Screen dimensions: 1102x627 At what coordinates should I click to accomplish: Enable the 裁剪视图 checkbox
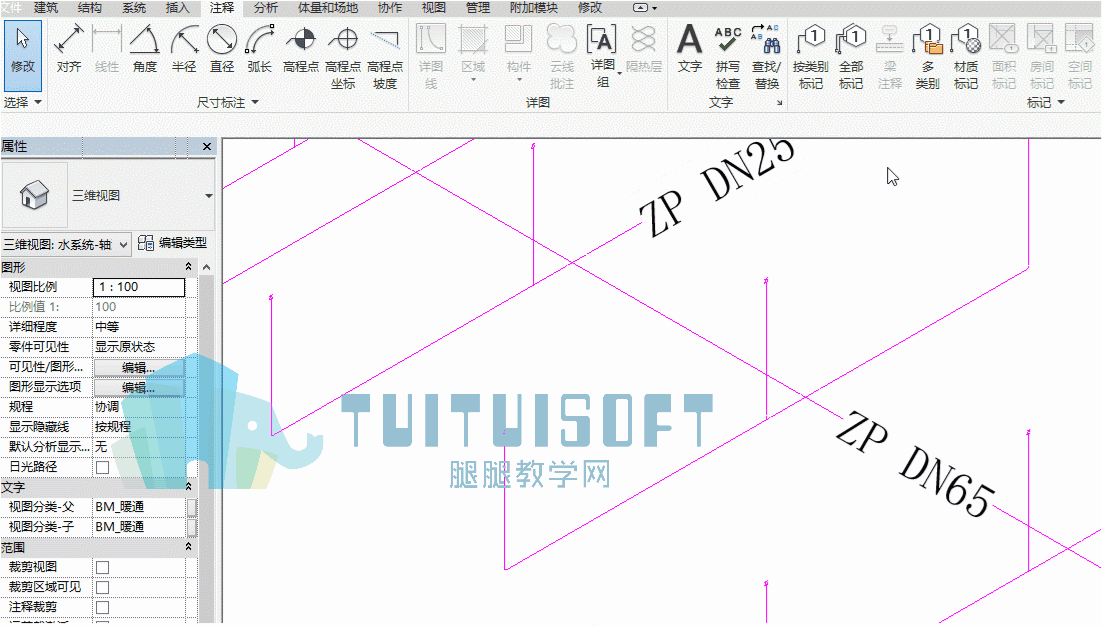(x=103, y=567)
